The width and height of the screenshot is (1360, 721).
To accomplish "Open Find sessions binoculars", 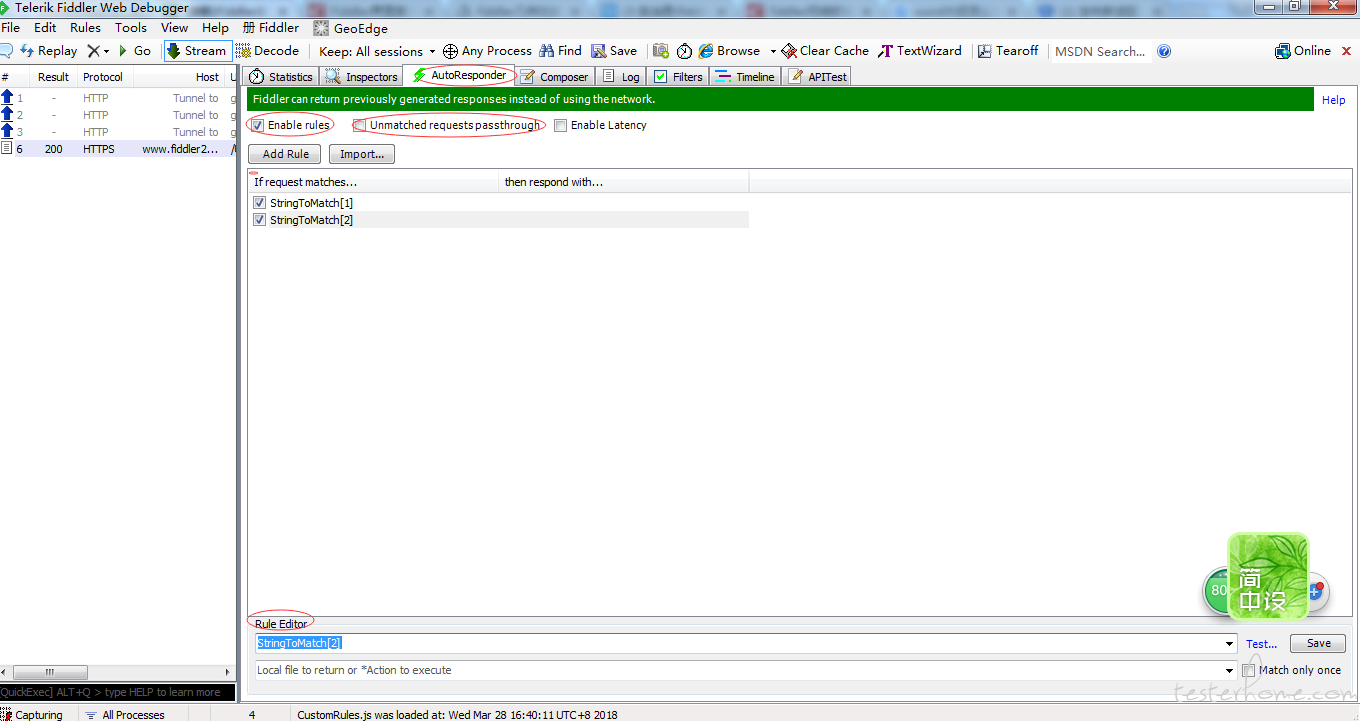I will coord(560,51).
